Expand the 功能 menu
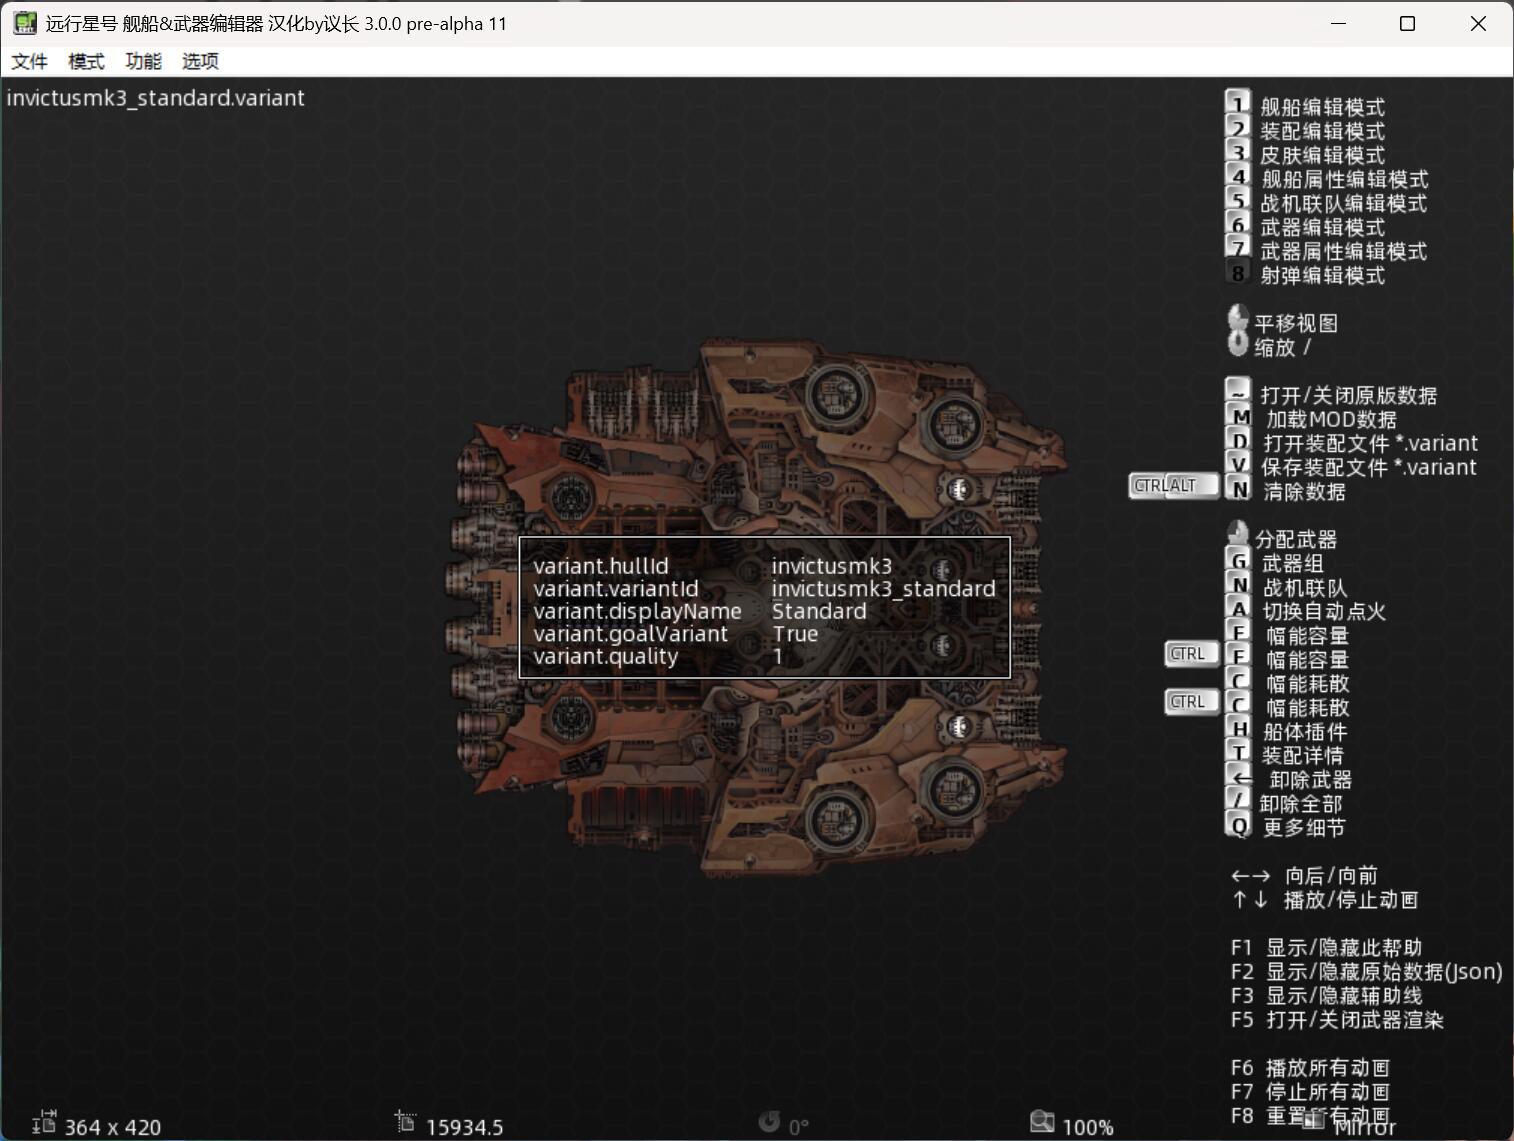The width and height of the screenshot is (1514, 1141). click(143, 61)
